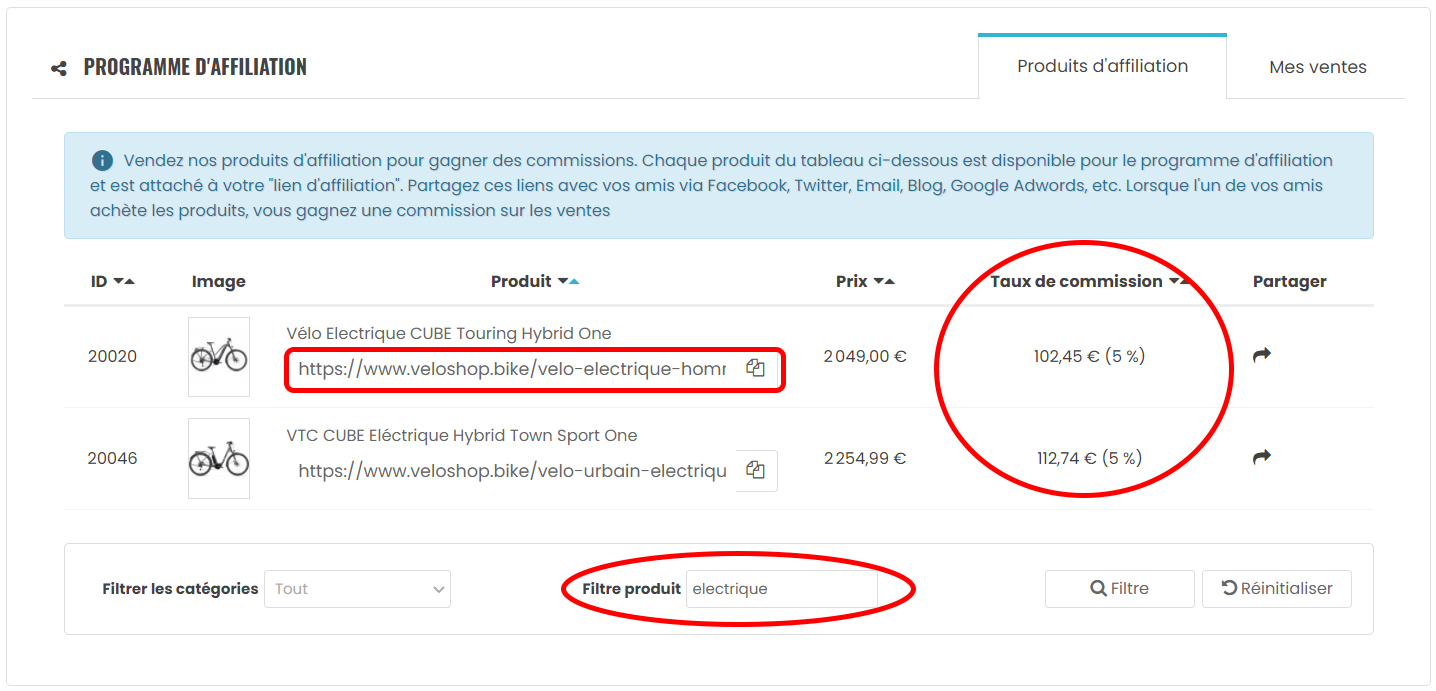Click the Image column header
Image resolution: width=1436 pixels, height=691 pixels.
pos(219,282)
